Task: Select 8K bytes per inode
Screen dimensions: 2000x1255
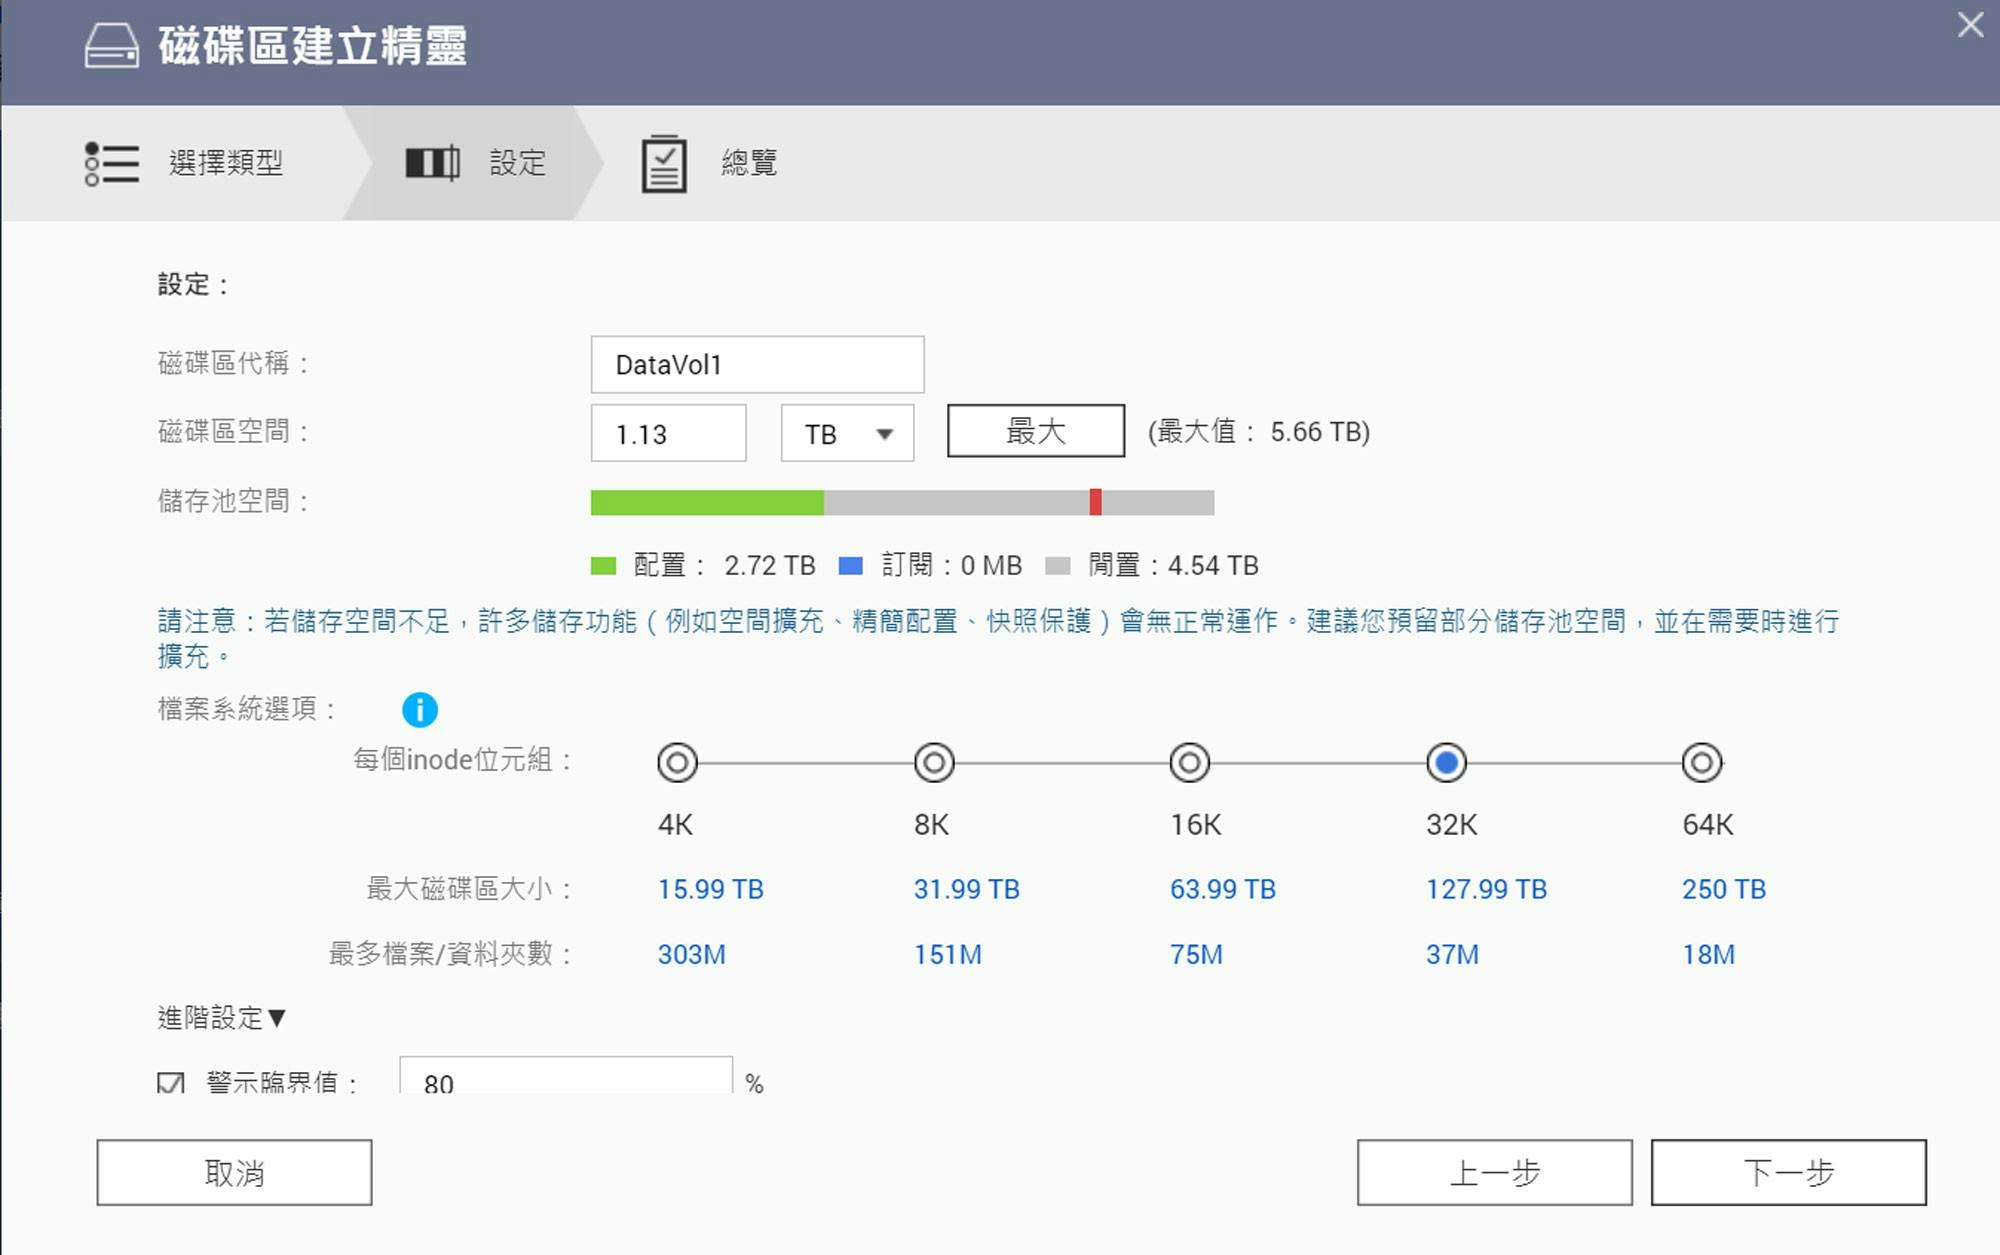Action: [934, 763]
